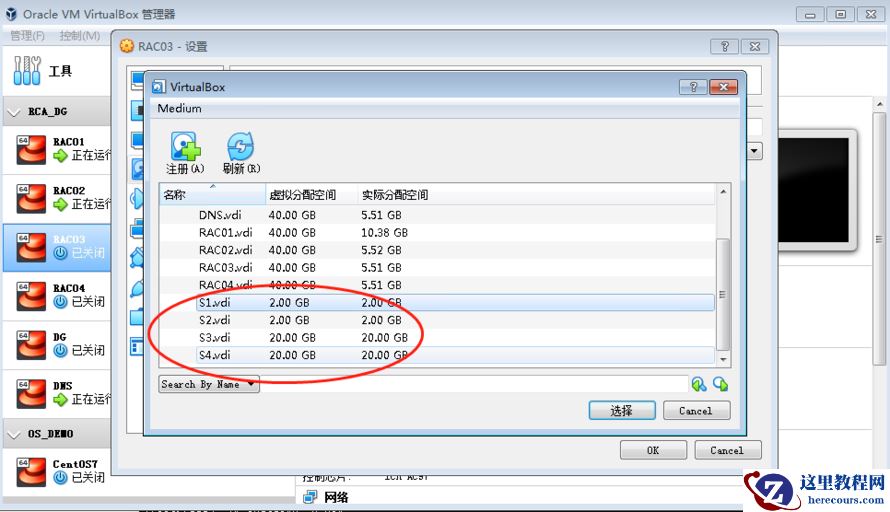Click the help button in VirtualBox dialog

[693, 87]
